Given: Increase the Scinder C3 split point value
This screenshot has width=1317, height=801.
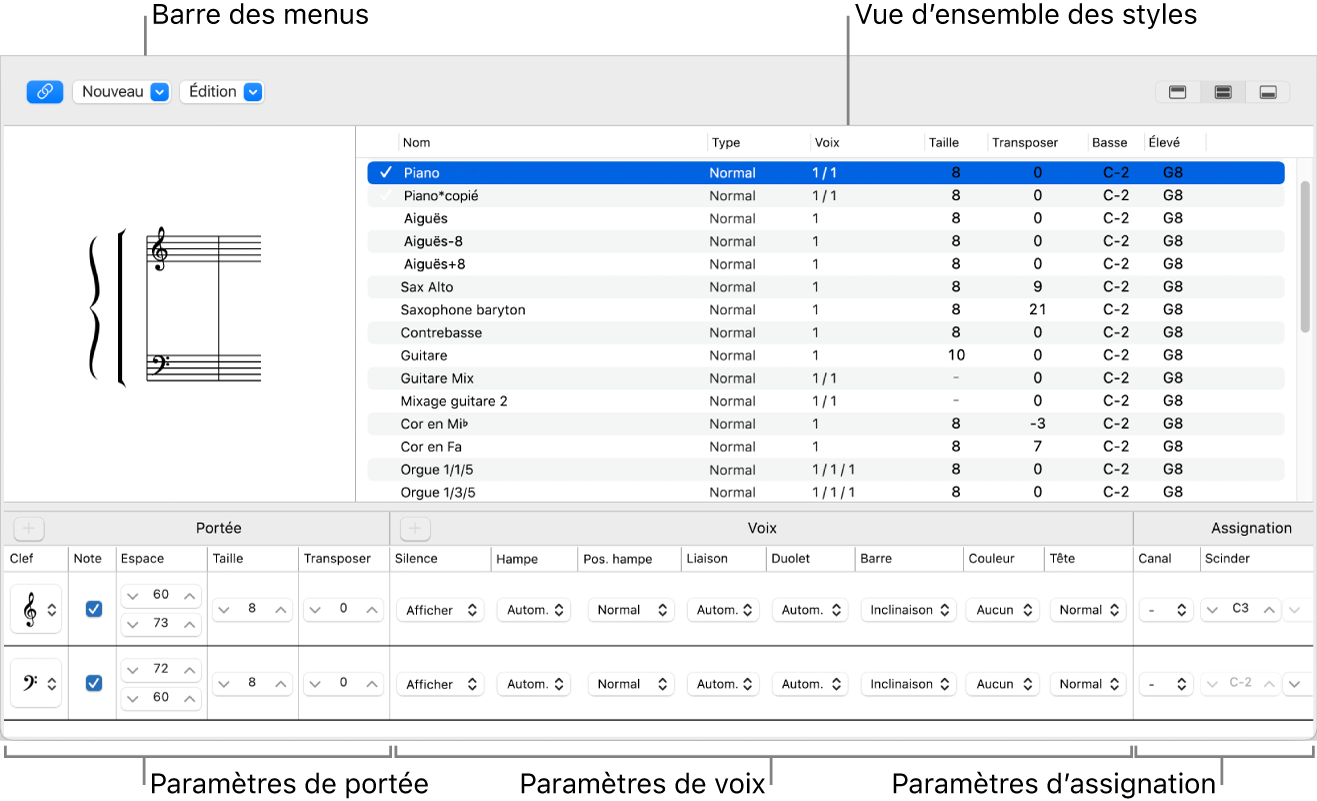Looking at the screenshot, I should tap(1269, 609).
